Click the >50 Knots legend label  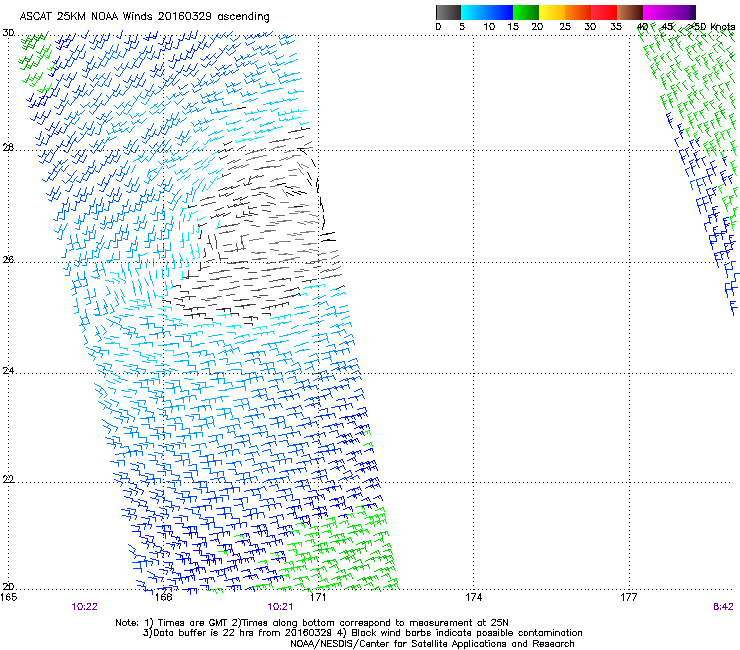711,27
